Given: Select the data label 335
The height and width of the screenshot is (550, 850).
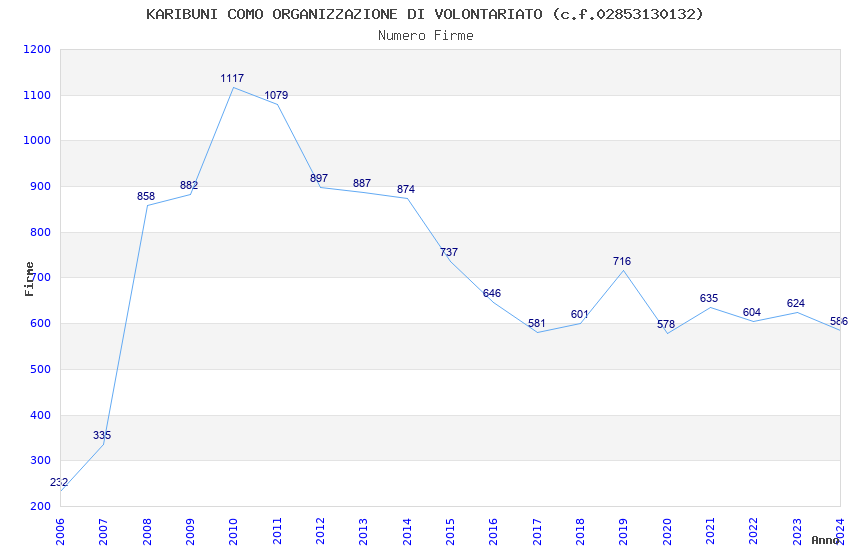Looking at the screenshot, I should click(102, 435).
